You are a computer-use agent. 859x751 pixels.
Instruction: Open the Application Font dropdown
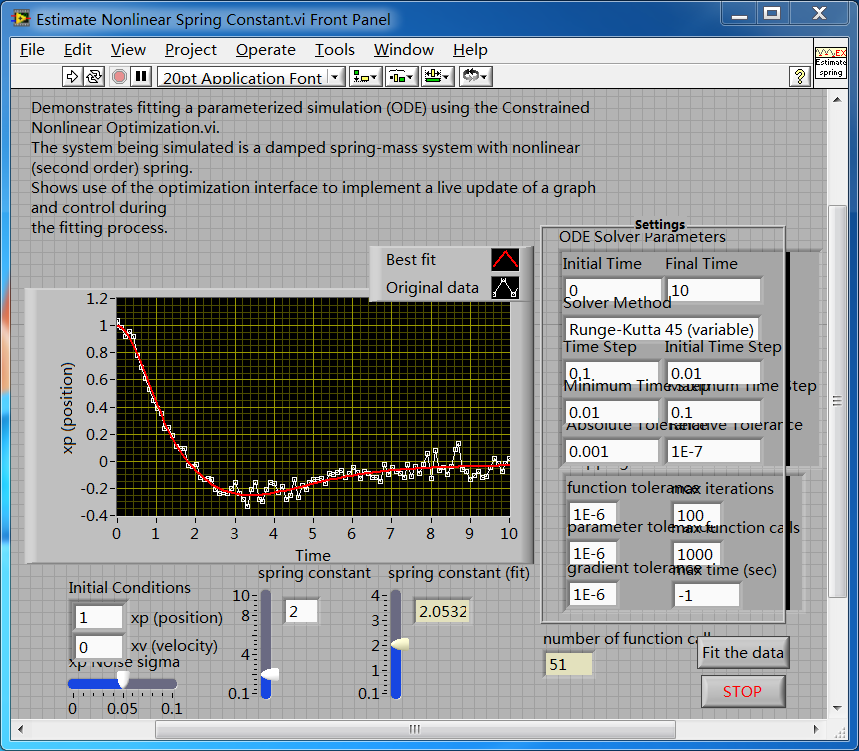(x=251, y=77)
